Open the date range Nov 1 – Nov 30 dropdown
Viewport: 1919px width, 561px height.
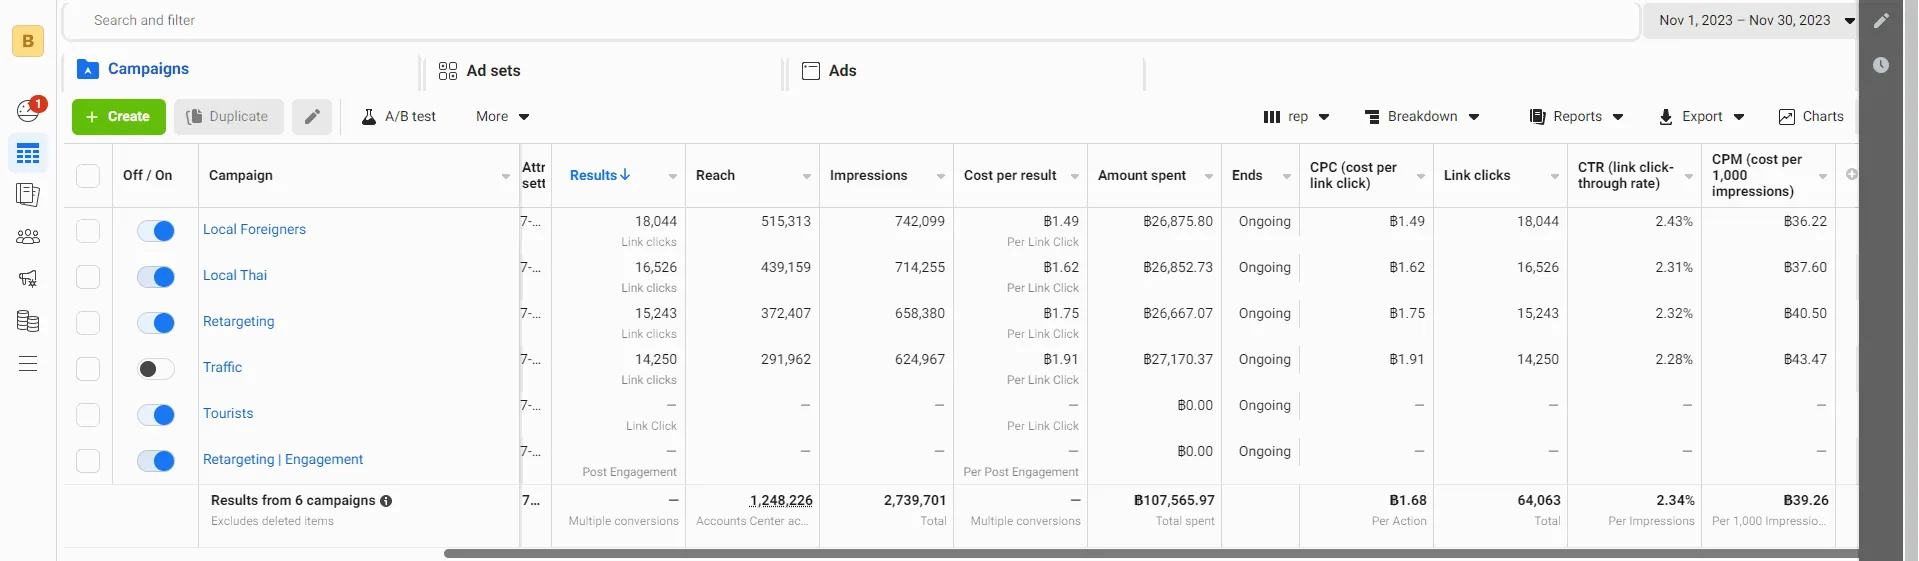click(1751, 20)
